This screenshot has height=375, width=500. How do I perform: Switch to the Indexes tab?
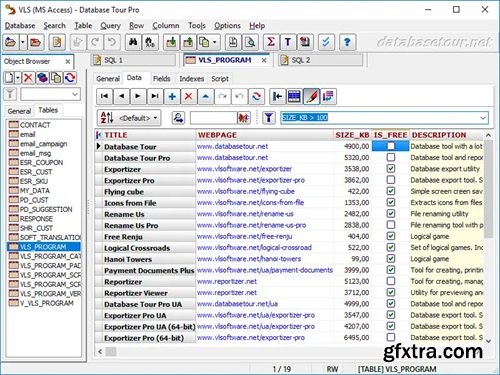[192, 79]
